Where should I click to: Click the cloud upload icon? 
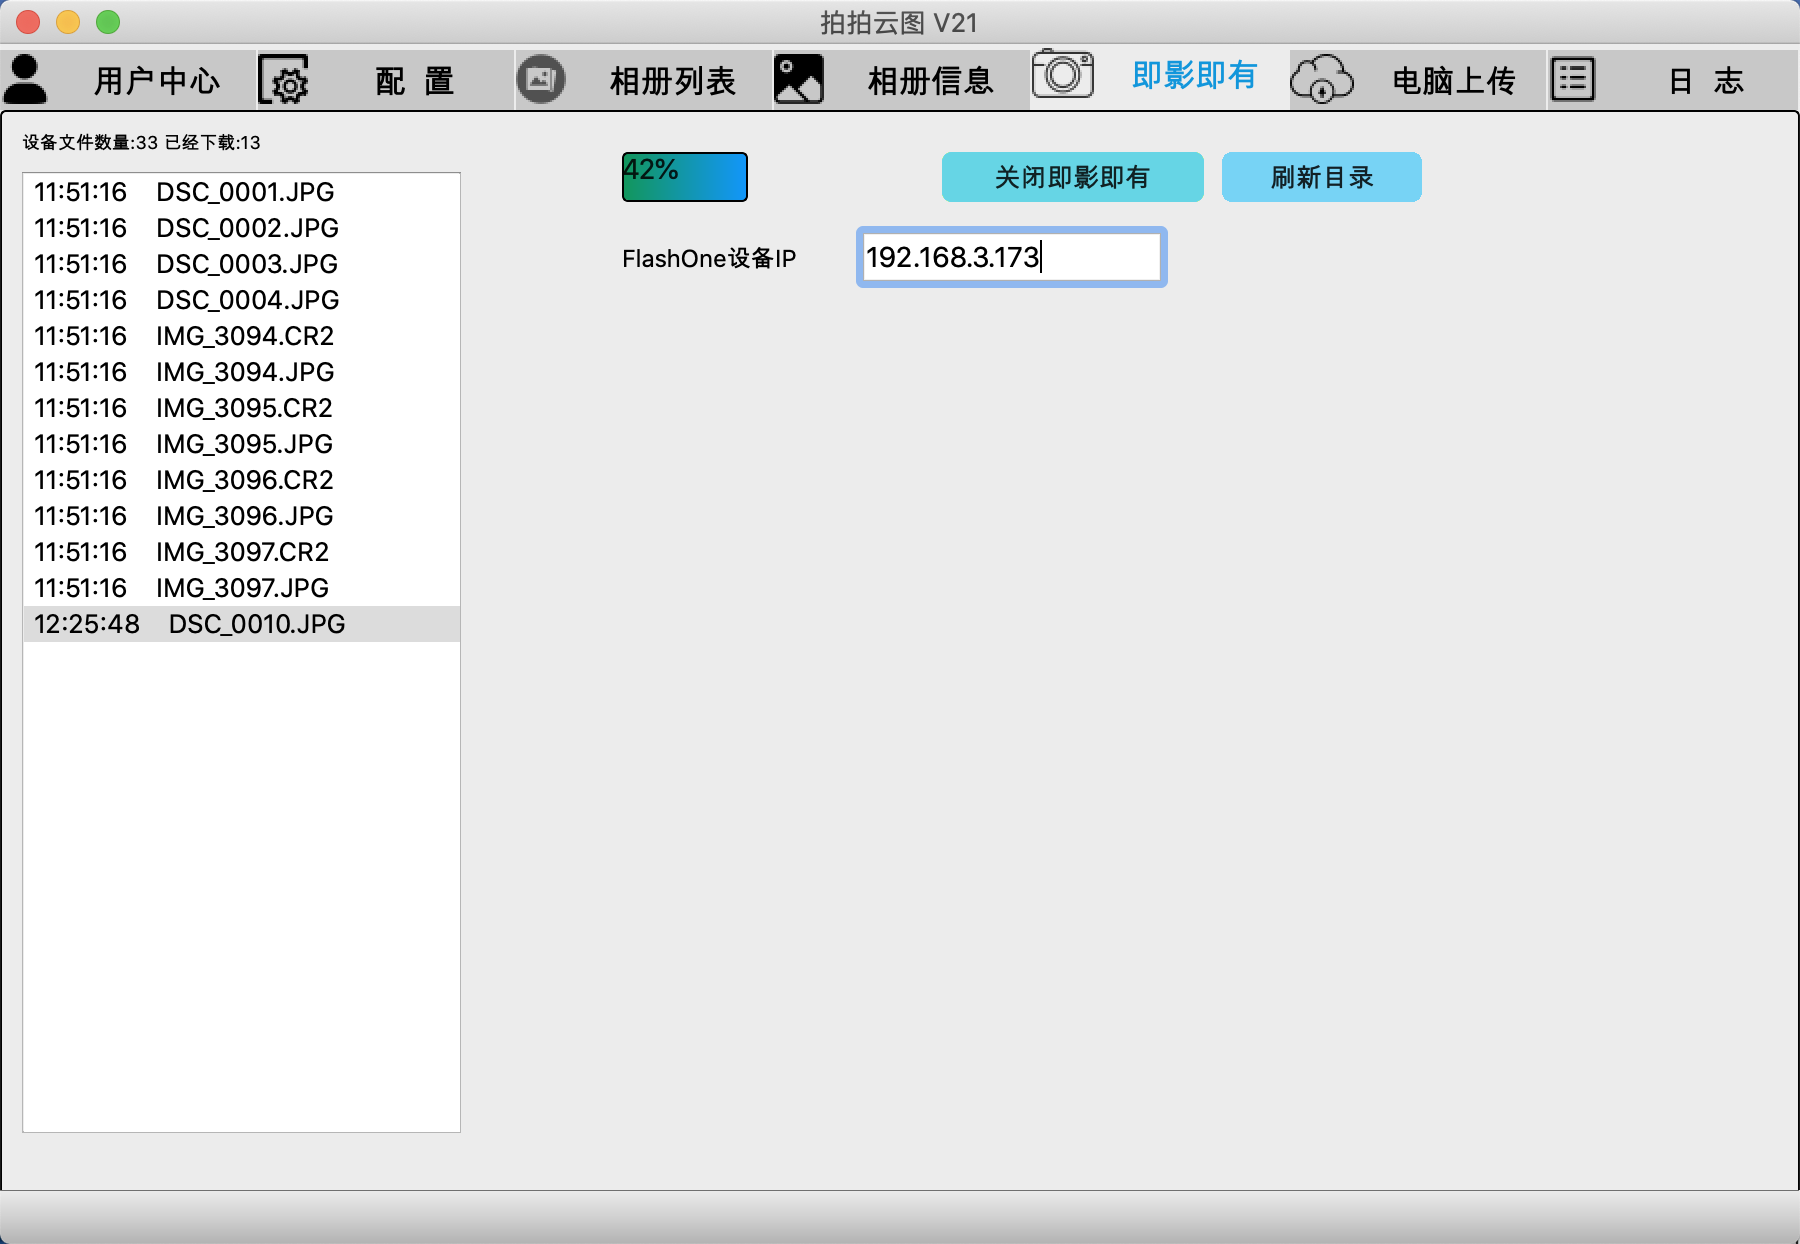point(1321,80)
